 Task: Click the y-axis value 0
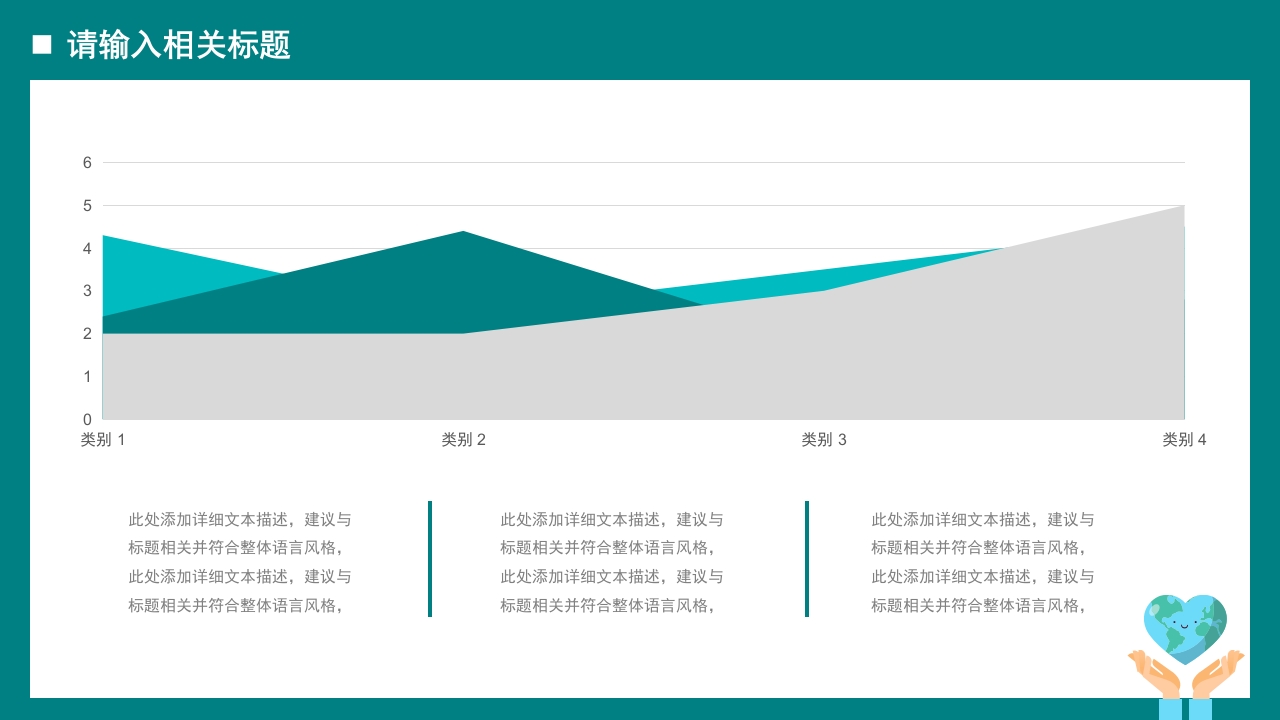(87, 419)
